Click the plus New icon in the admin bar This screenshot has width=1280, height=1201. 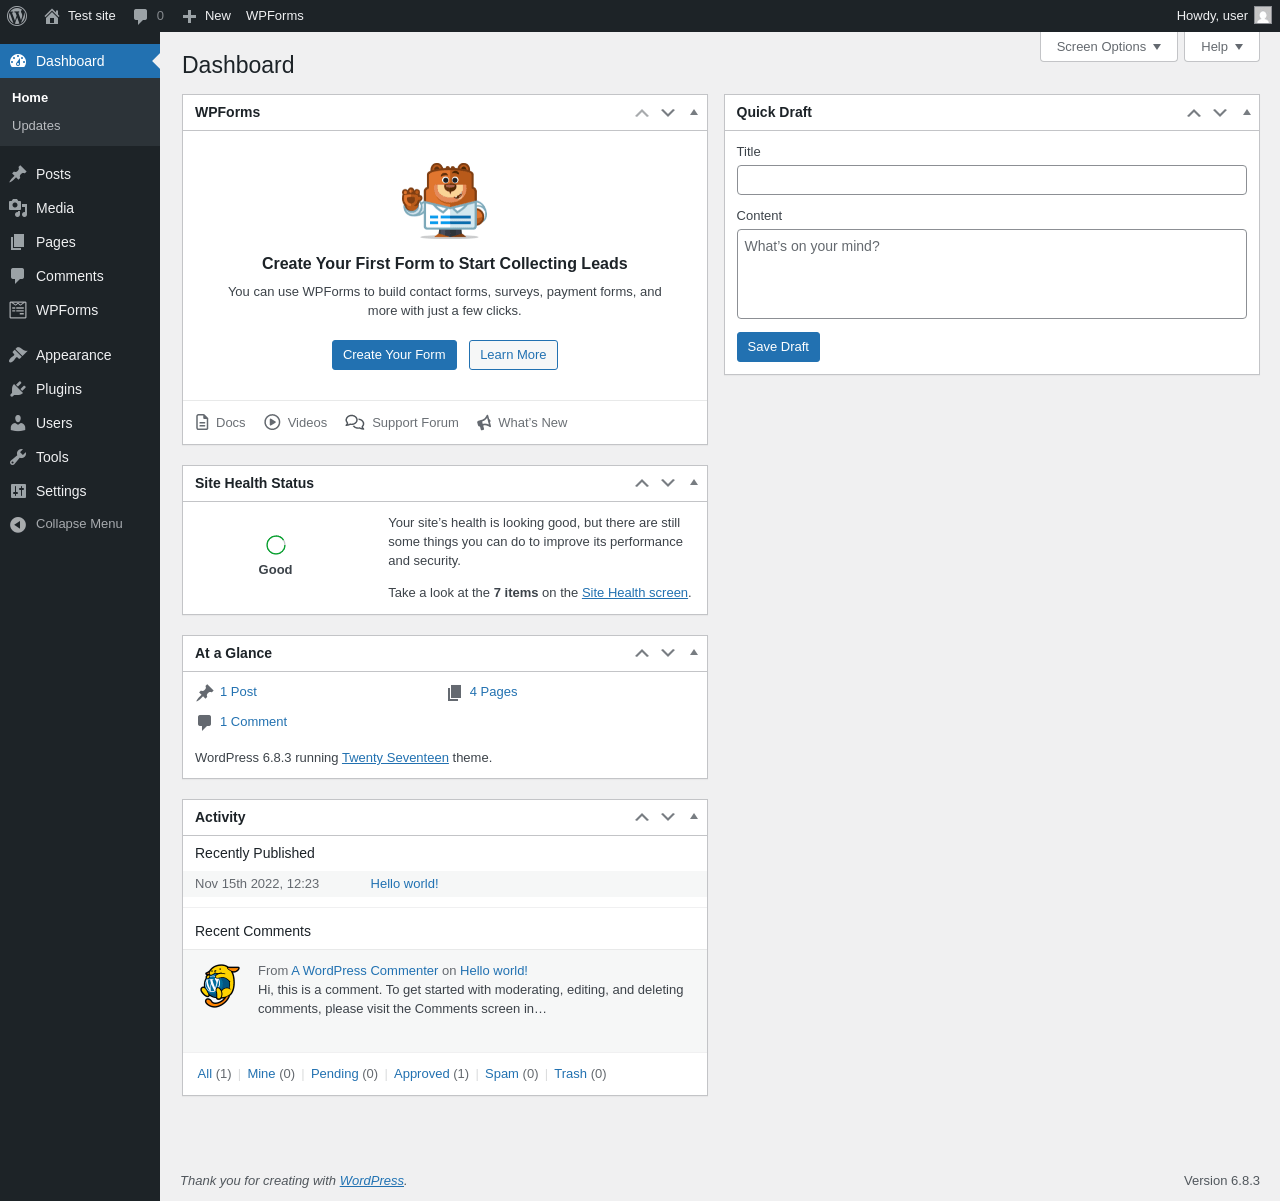[x=189, y=16]
